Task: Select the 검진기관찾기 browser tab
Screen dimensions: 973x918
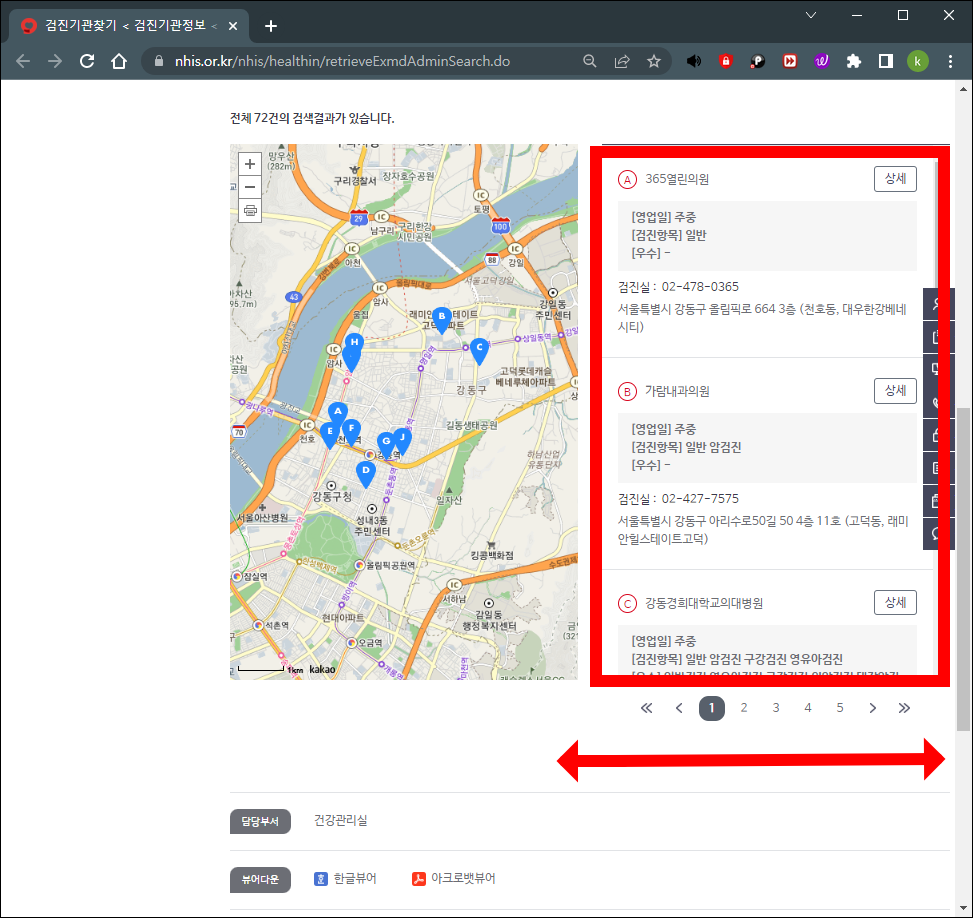Action: pyautogui.click(x=128, y=25)
